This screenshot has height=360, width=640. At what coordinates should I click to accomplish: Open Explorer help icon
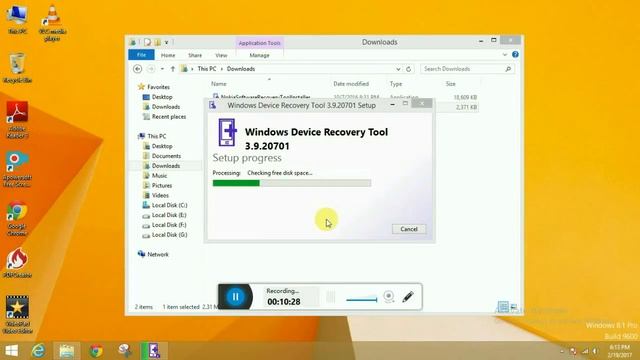[515, 54]
